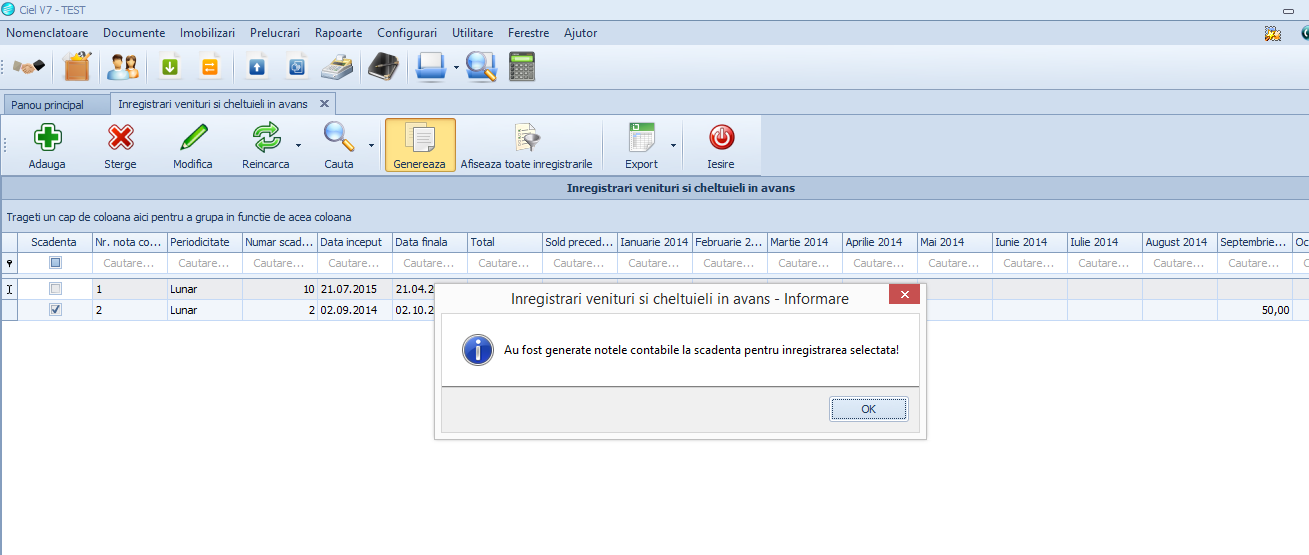Viewport: 1309px width, 555px height.
Task: Expand the Export dropdown arrow
Action: tap(672, 145)
